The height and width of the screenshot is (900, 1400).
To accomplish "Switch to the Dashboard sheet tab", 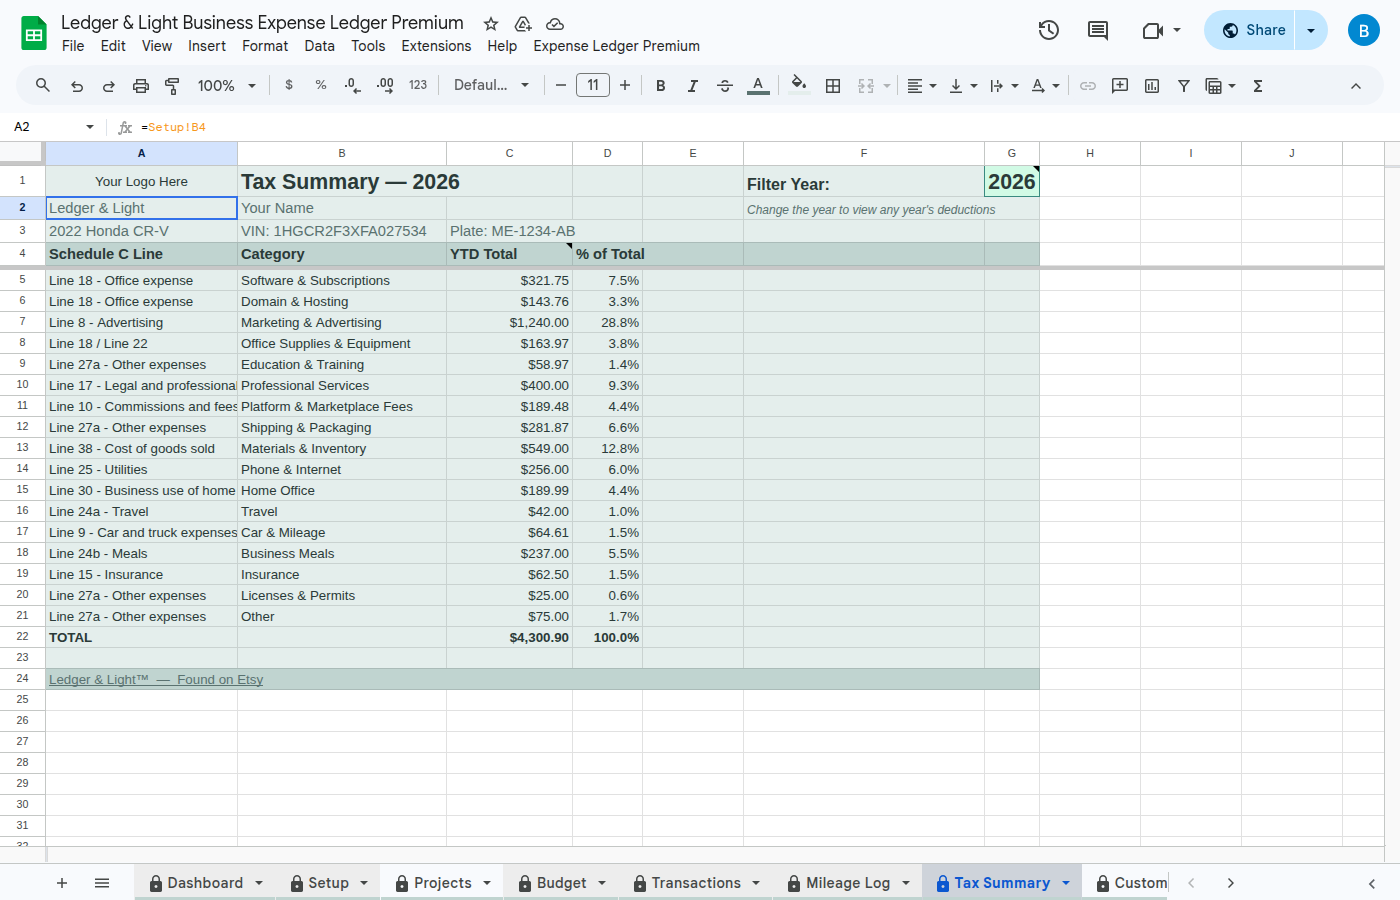I will (205, 883).
